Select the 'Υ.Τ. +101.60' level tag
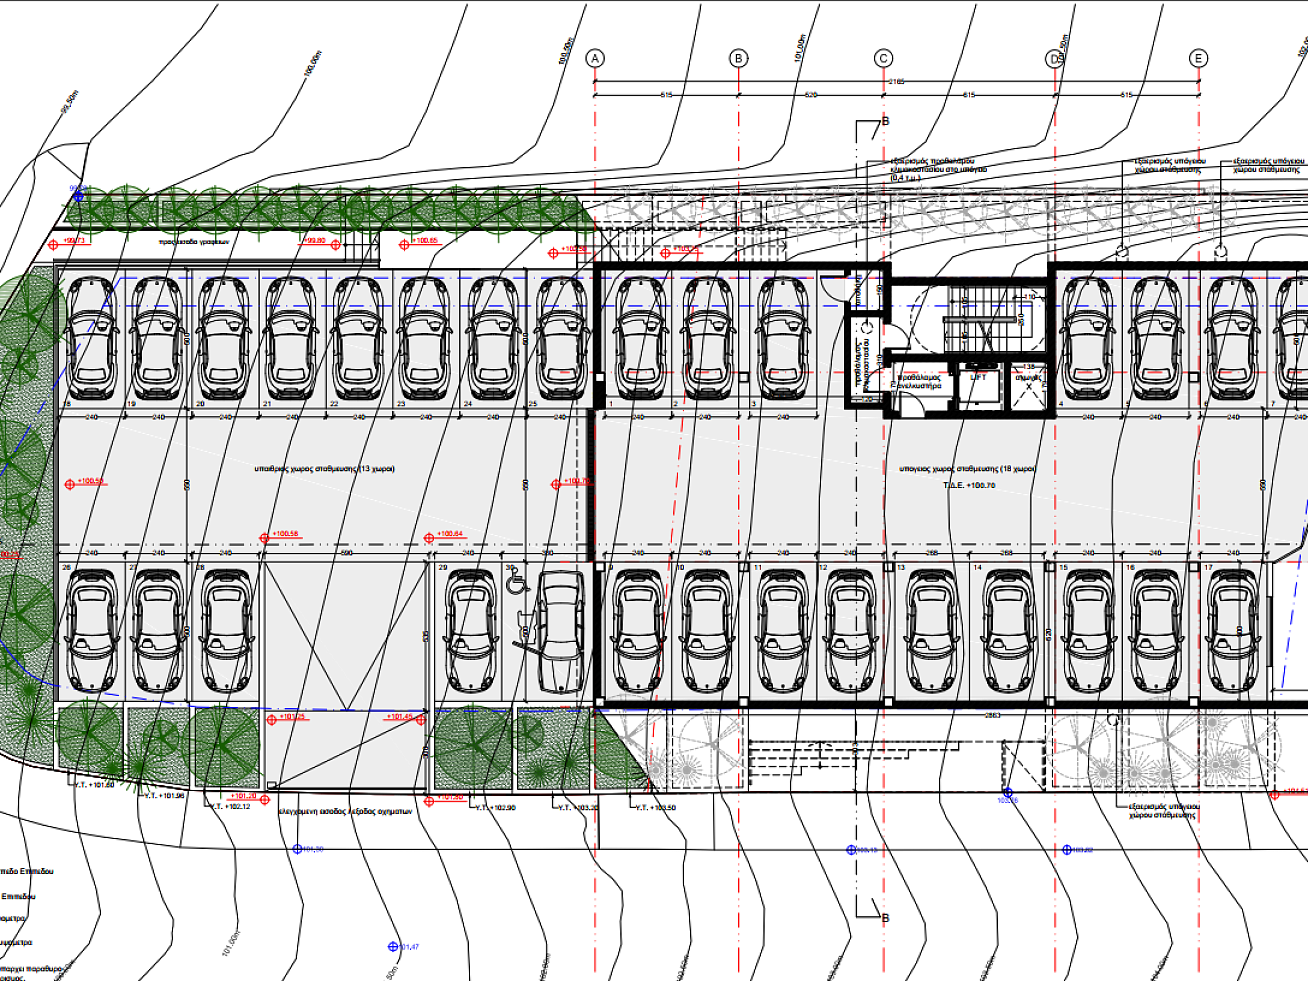The height and width of the screenshot is (981, 1308). [x=93, y=785]
